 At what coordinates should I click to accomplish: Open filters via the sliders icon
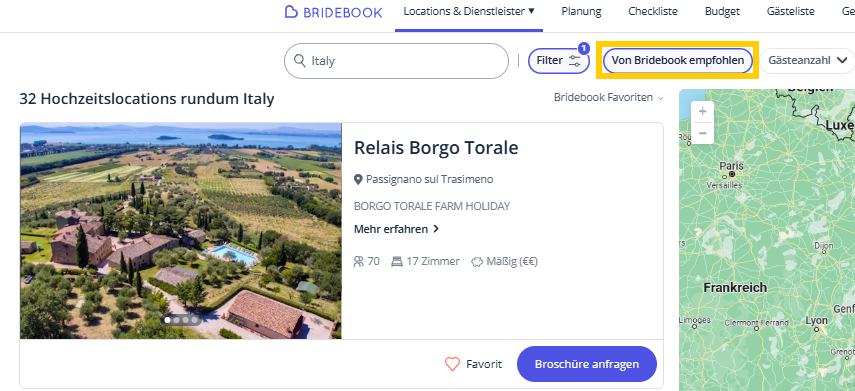(x=575, y=61)
